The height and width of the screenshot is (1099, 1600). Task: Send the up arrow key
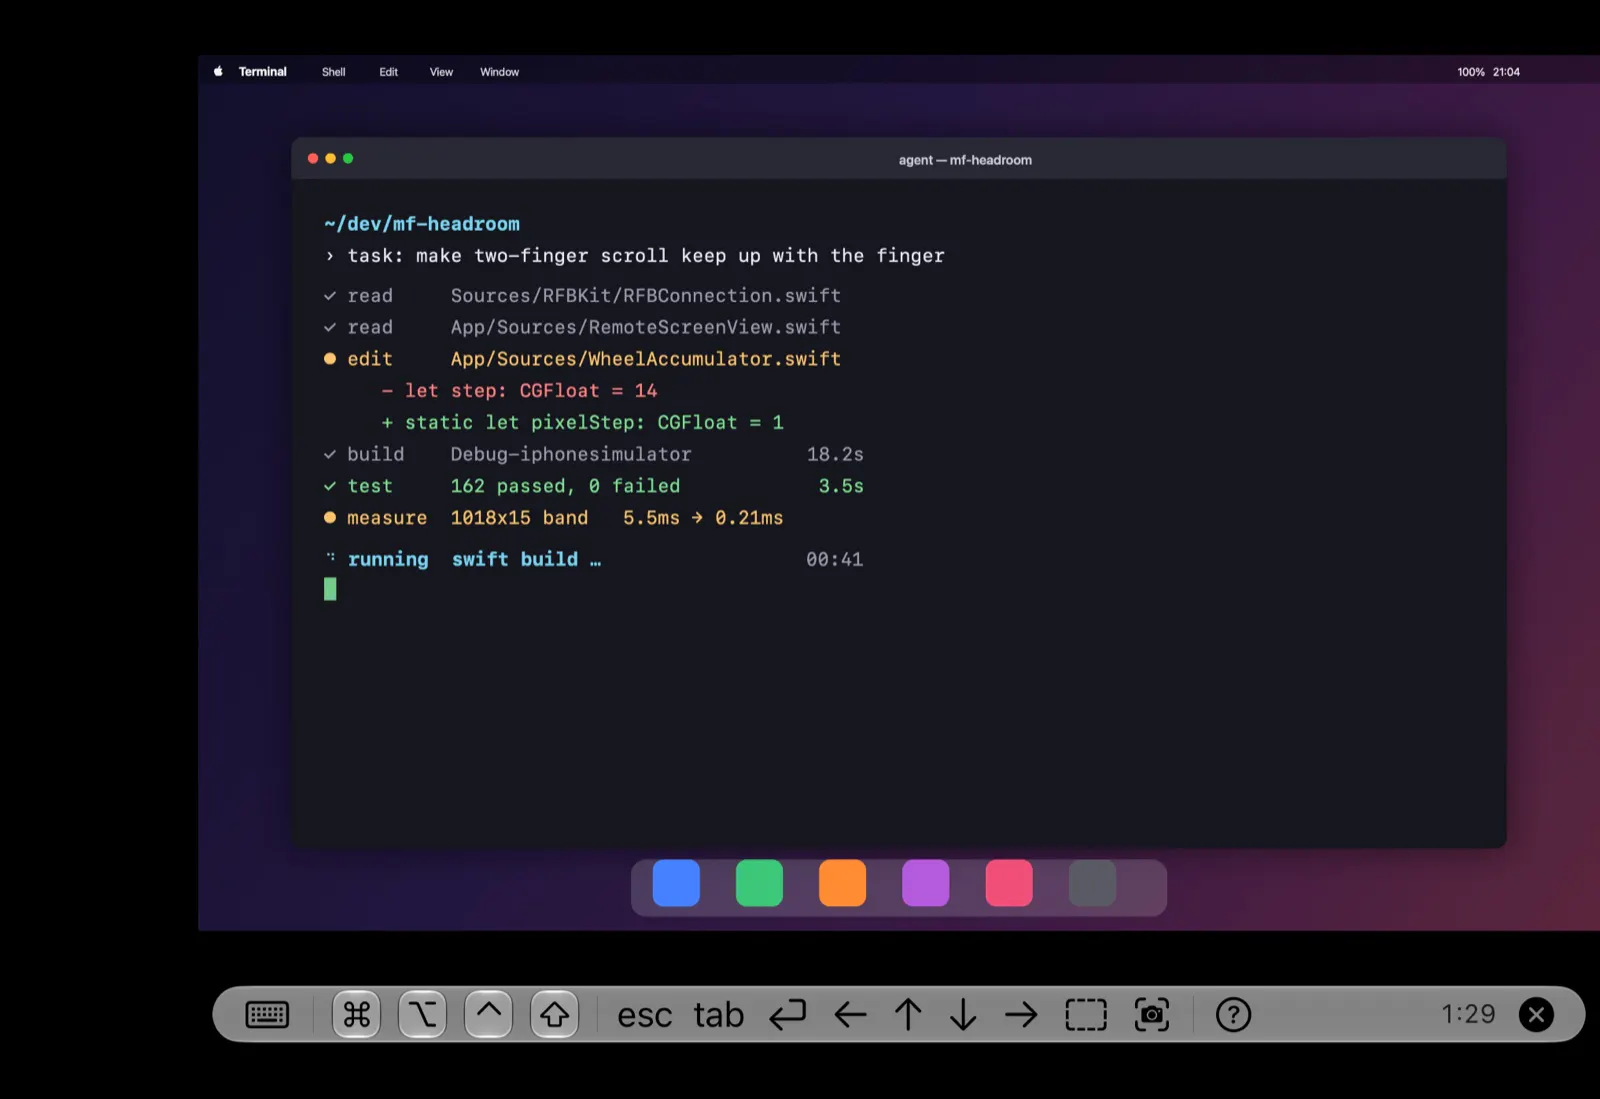(908, 1015)
